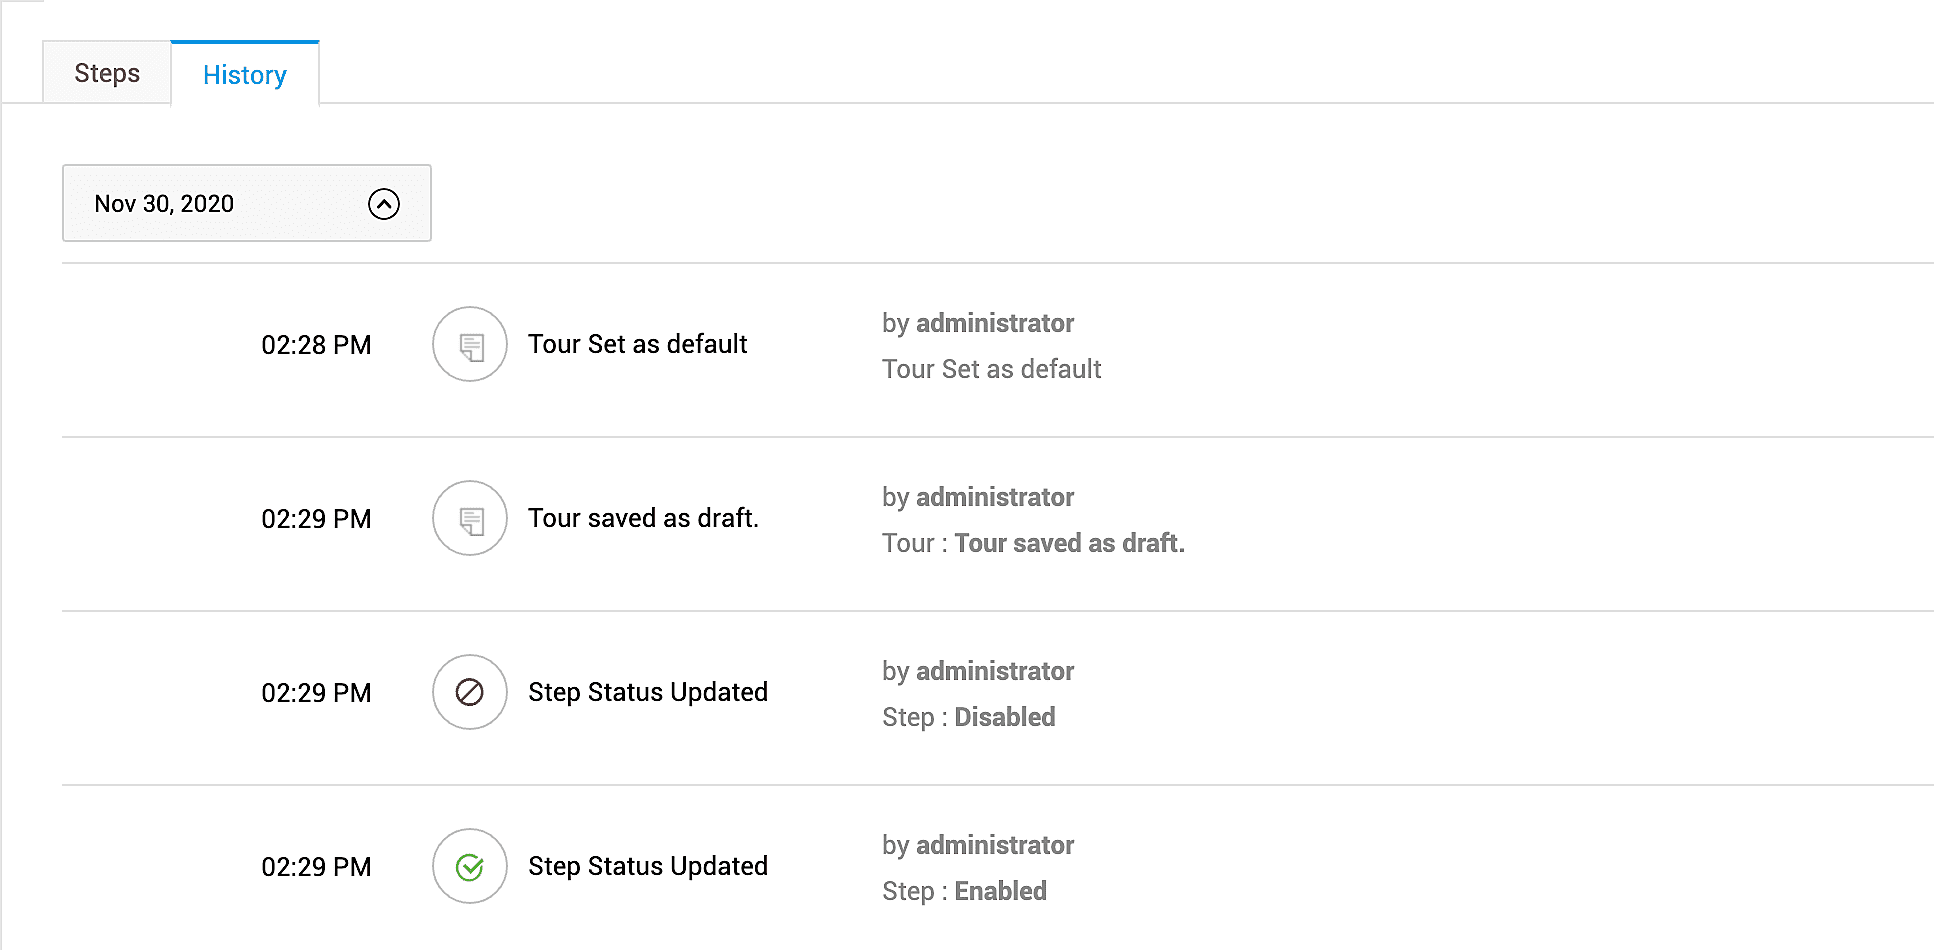Click administrator name on the Enabled step entry
Image resolution: width=1934 pixels, height=950 pixels.
995,845
